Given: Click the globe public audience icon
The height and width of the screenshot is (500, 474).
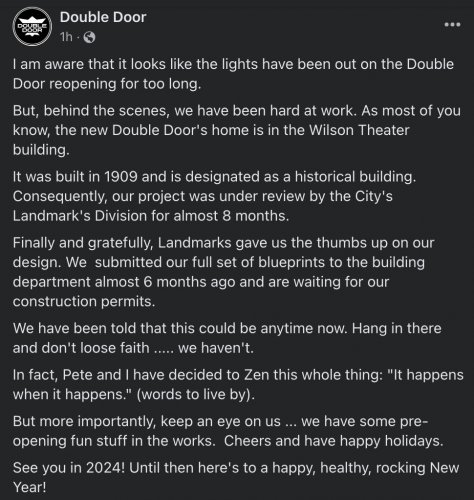Looking at the screenshot, I should tap(89, 37).
